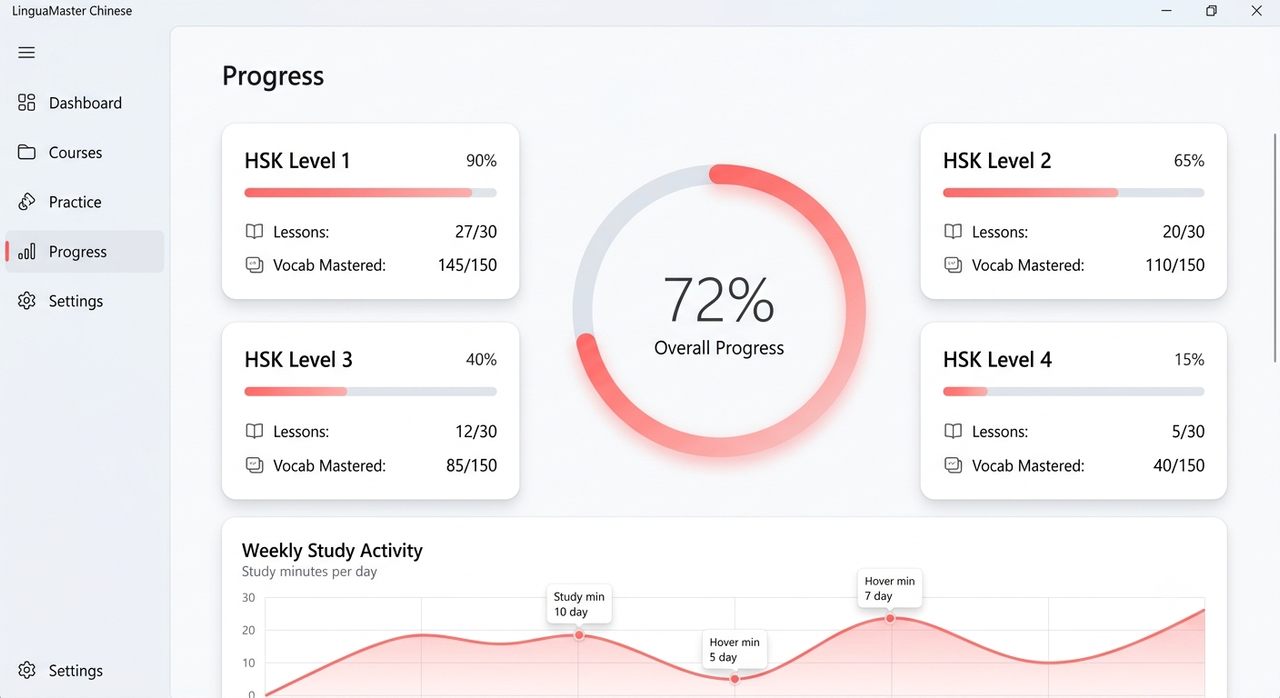Image resolution: width=1280 pixels, height=698 pixels.
Task: Click the Hover min 7 day tooltip
Action: [x=890, y=588]
